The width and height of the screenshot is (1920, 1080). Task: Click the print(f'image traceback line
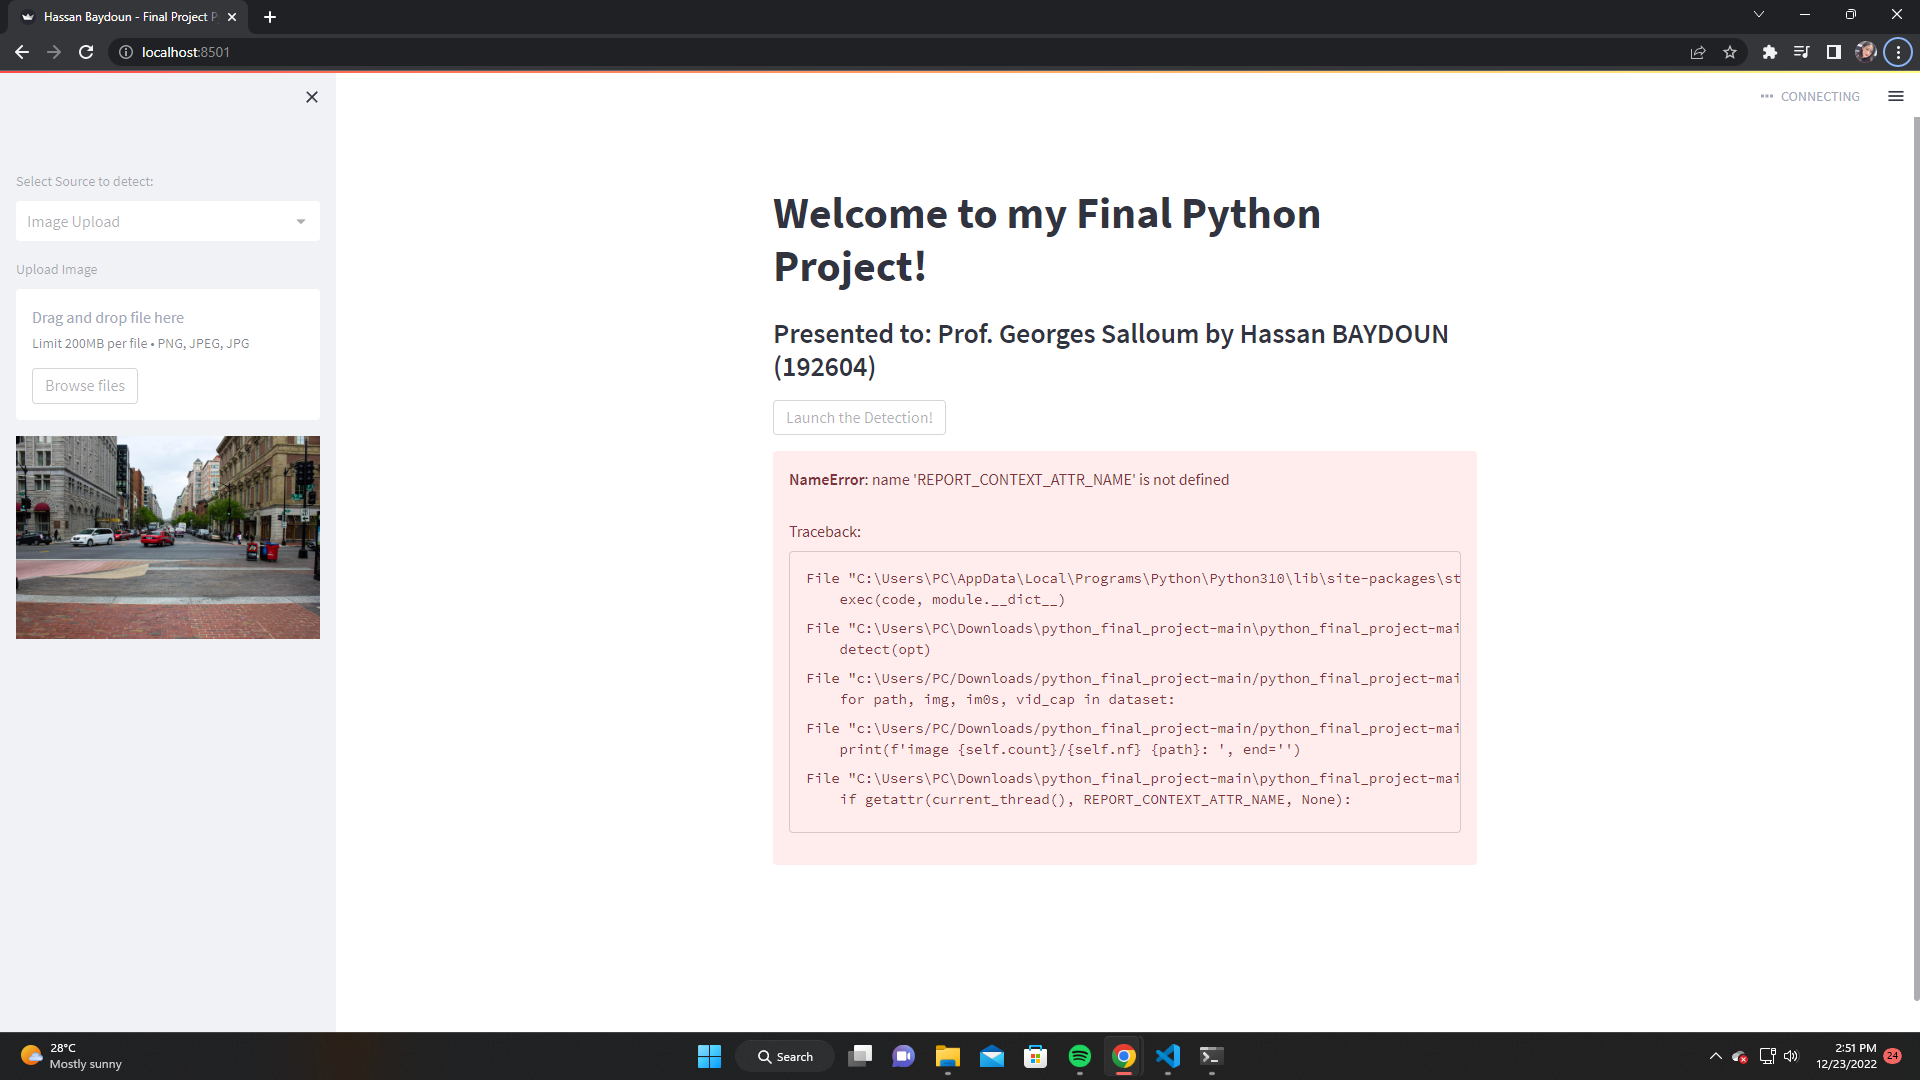click(1070, 750)
